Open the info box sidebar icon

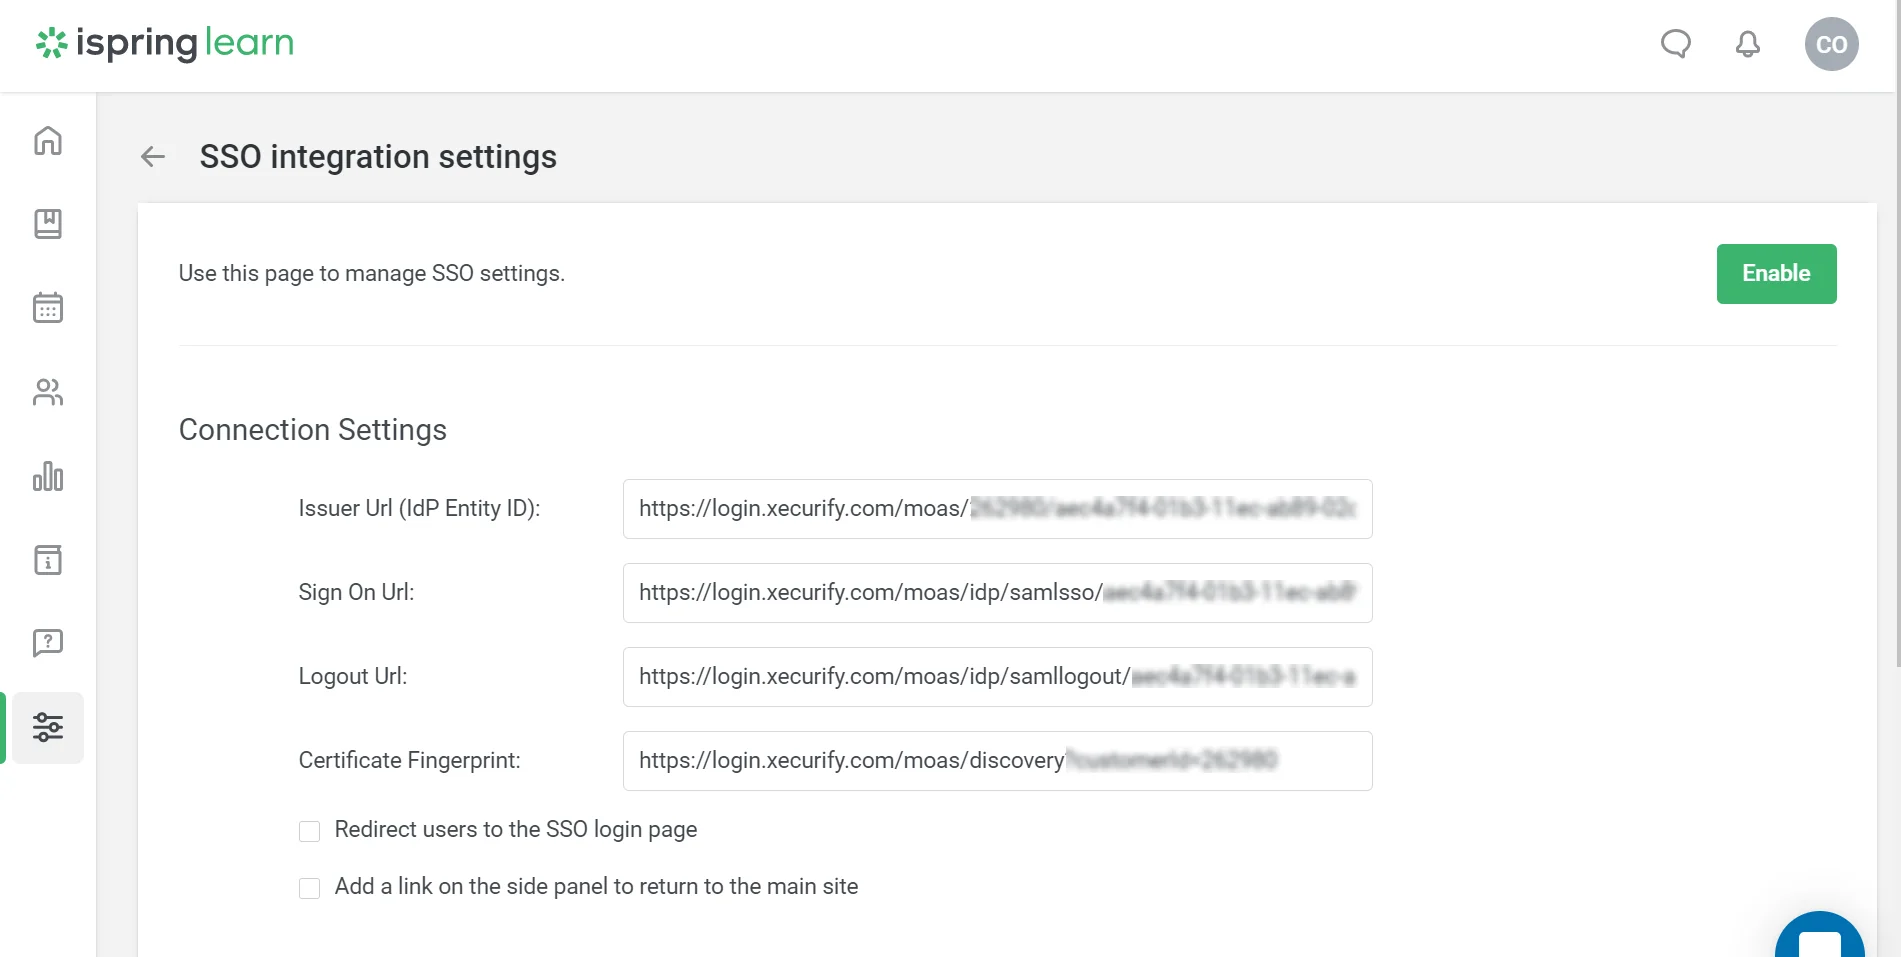pos(48,560)
